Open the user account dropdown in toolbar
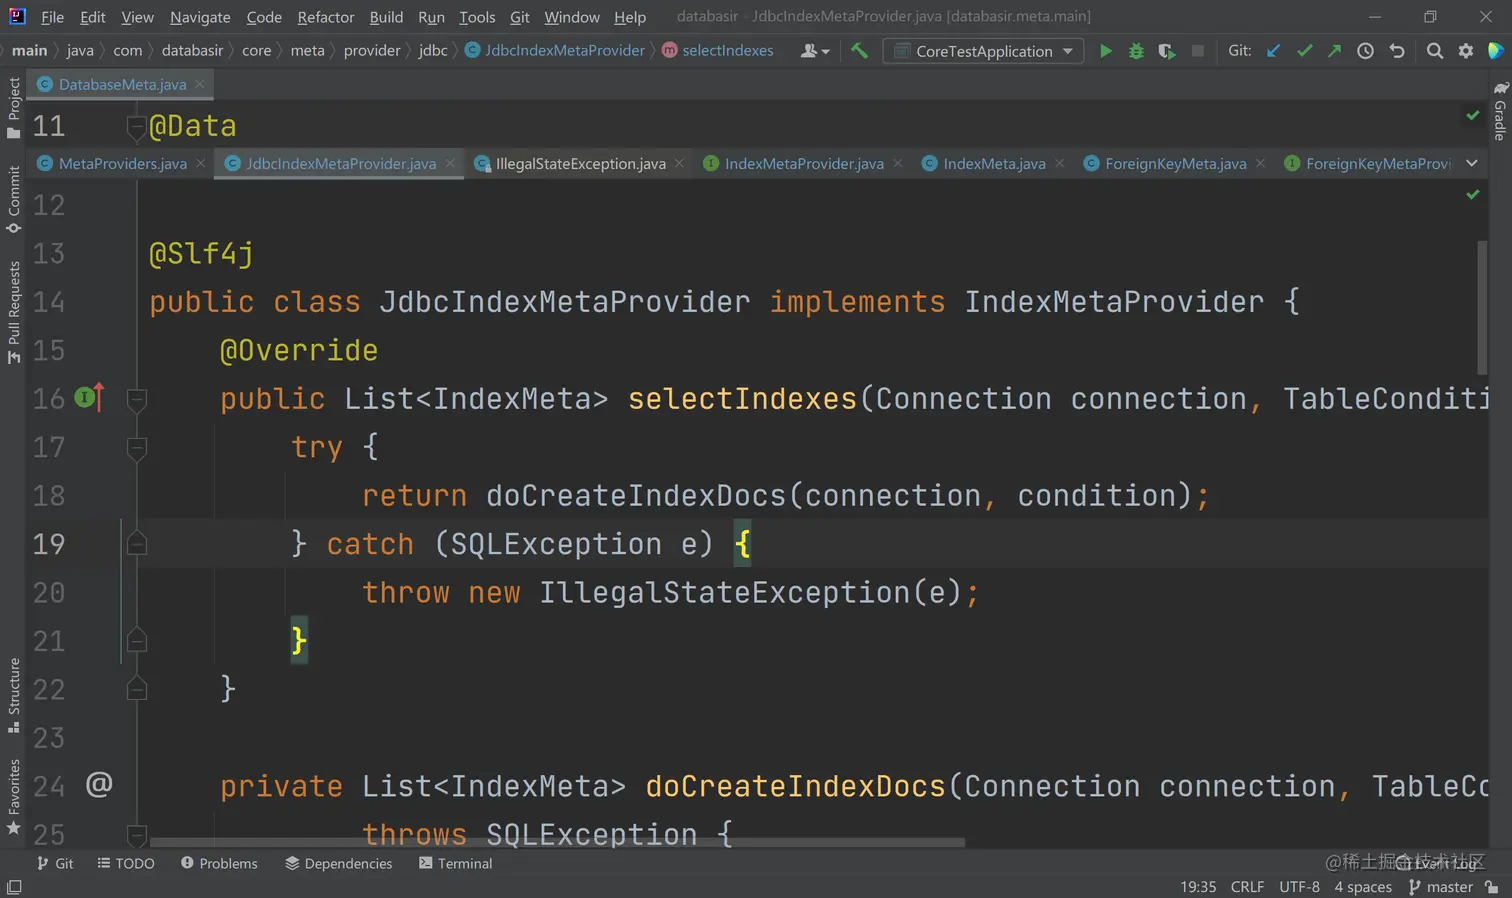Viewport: 1512px width, 898px height. click(815, 51)
